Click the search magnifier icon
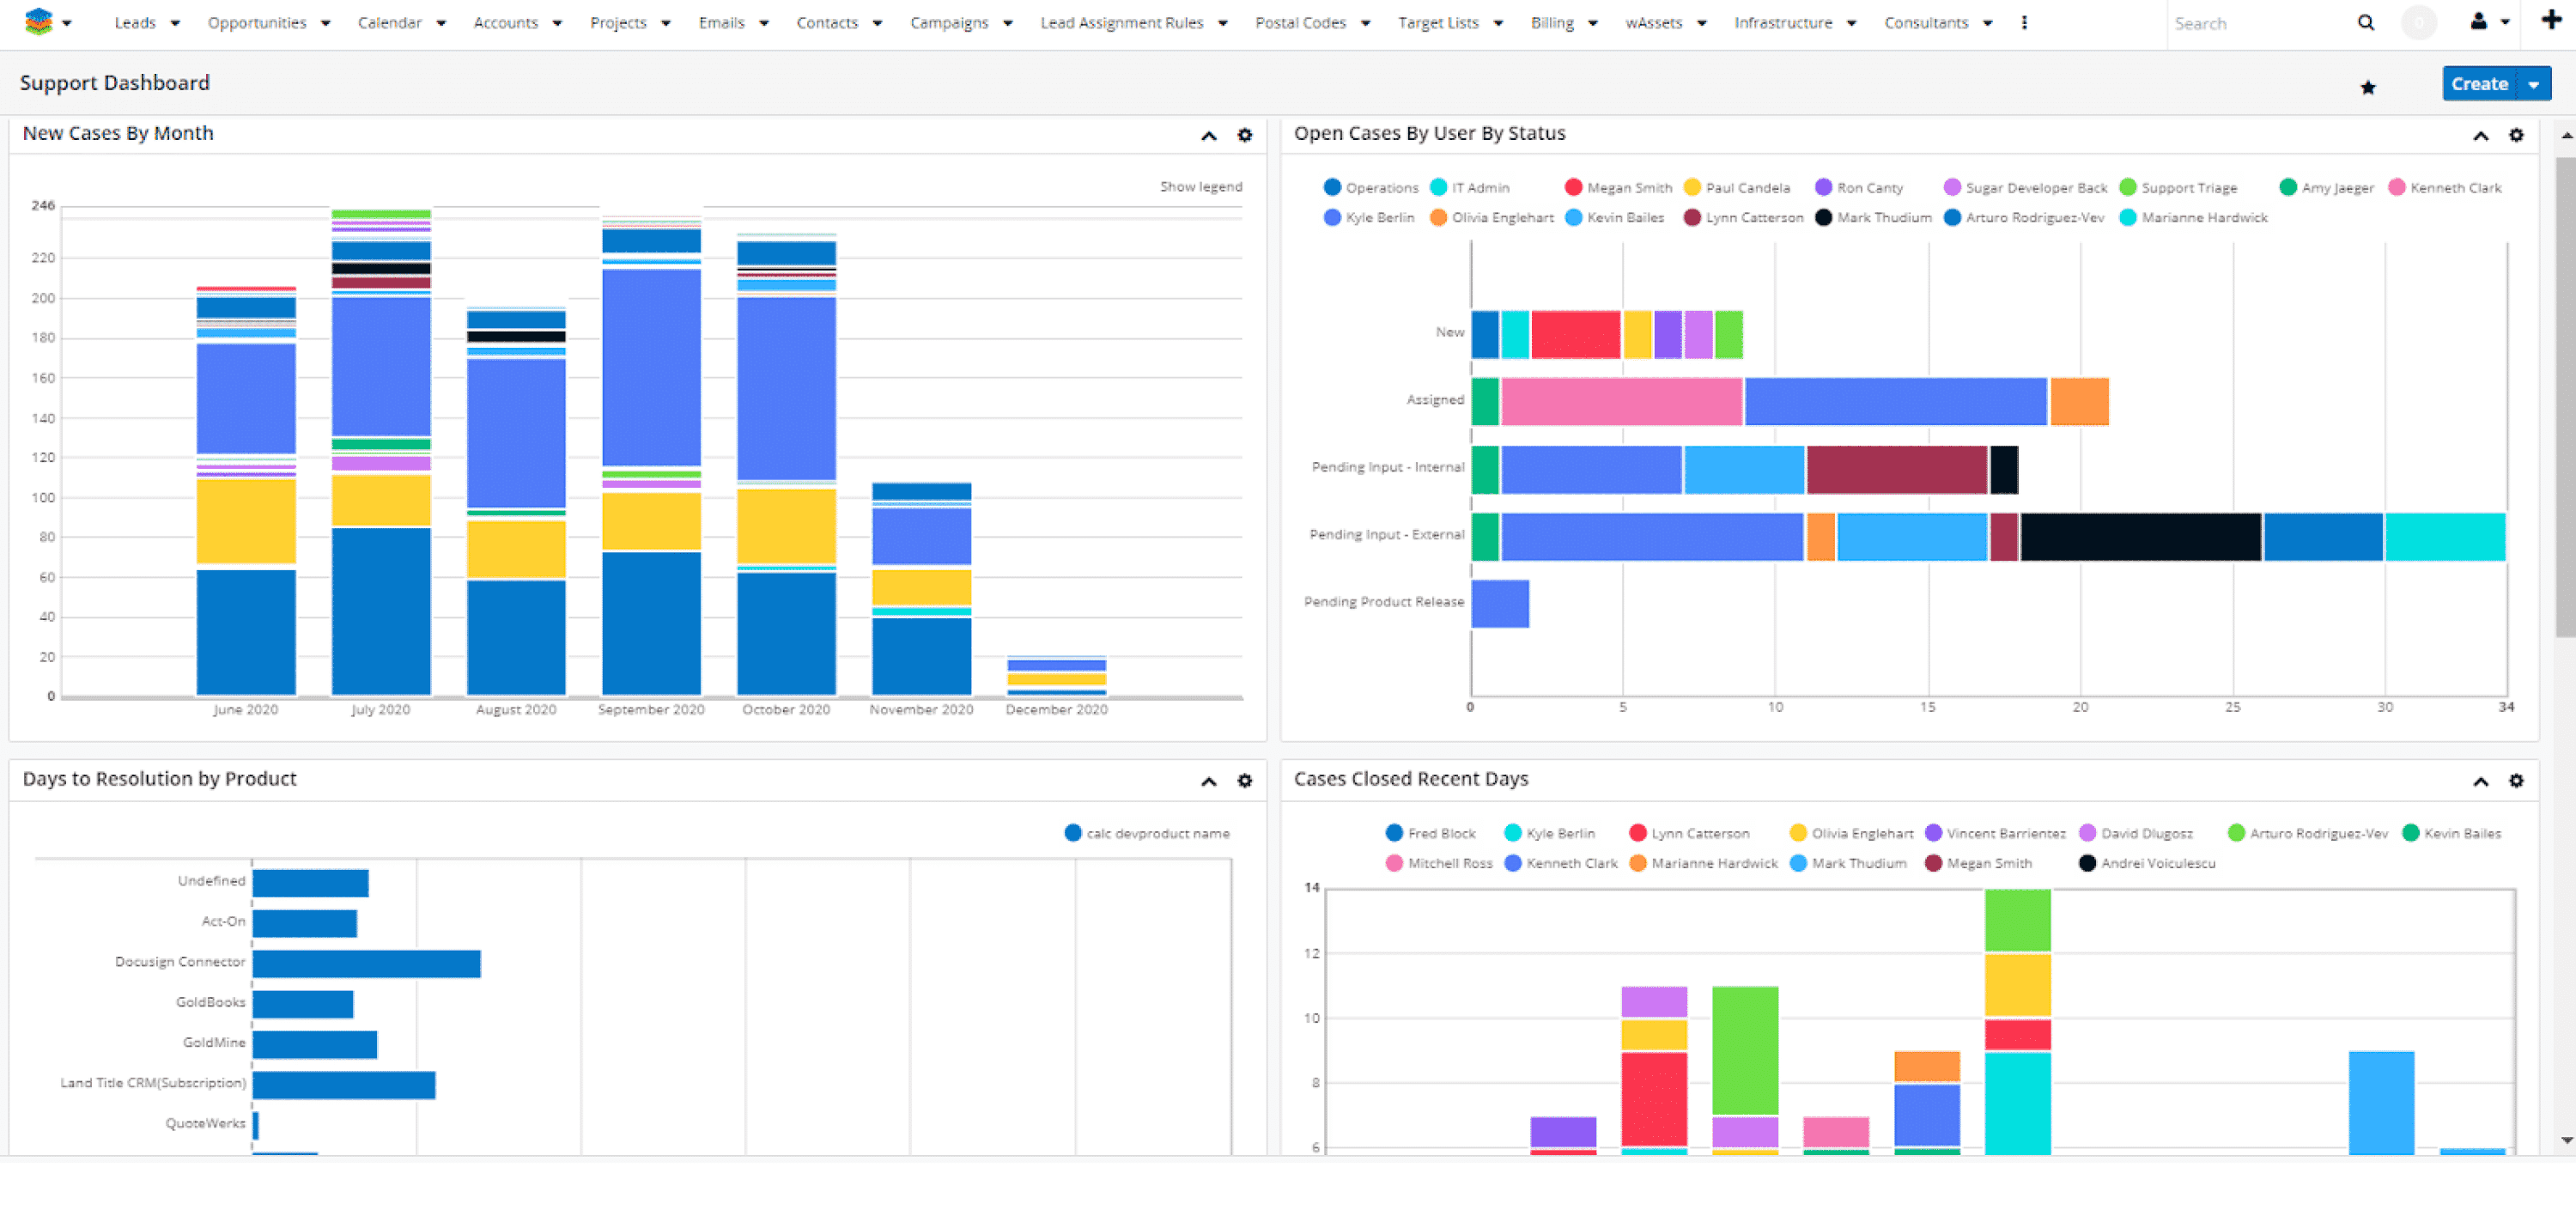This screenshot has width=2576, height=1216. click(x=2365, y=23)
